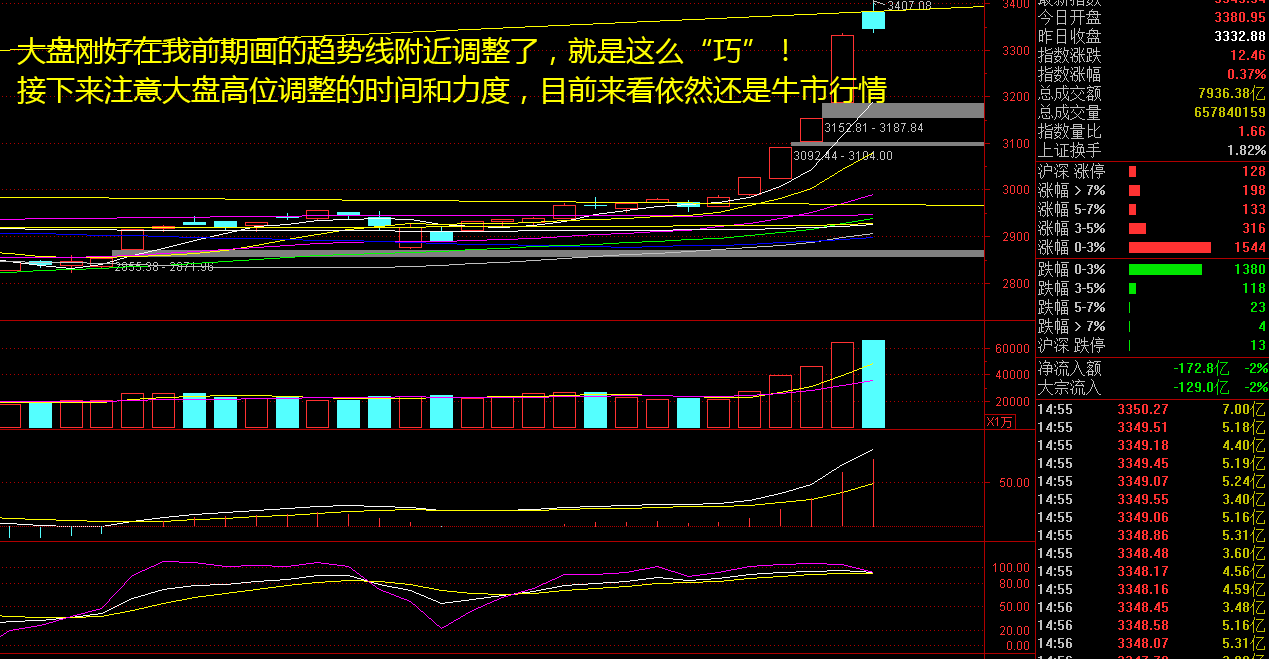Select the 涨幅 3-5% distribution row
The image size is (1269, 659).
1151,228
